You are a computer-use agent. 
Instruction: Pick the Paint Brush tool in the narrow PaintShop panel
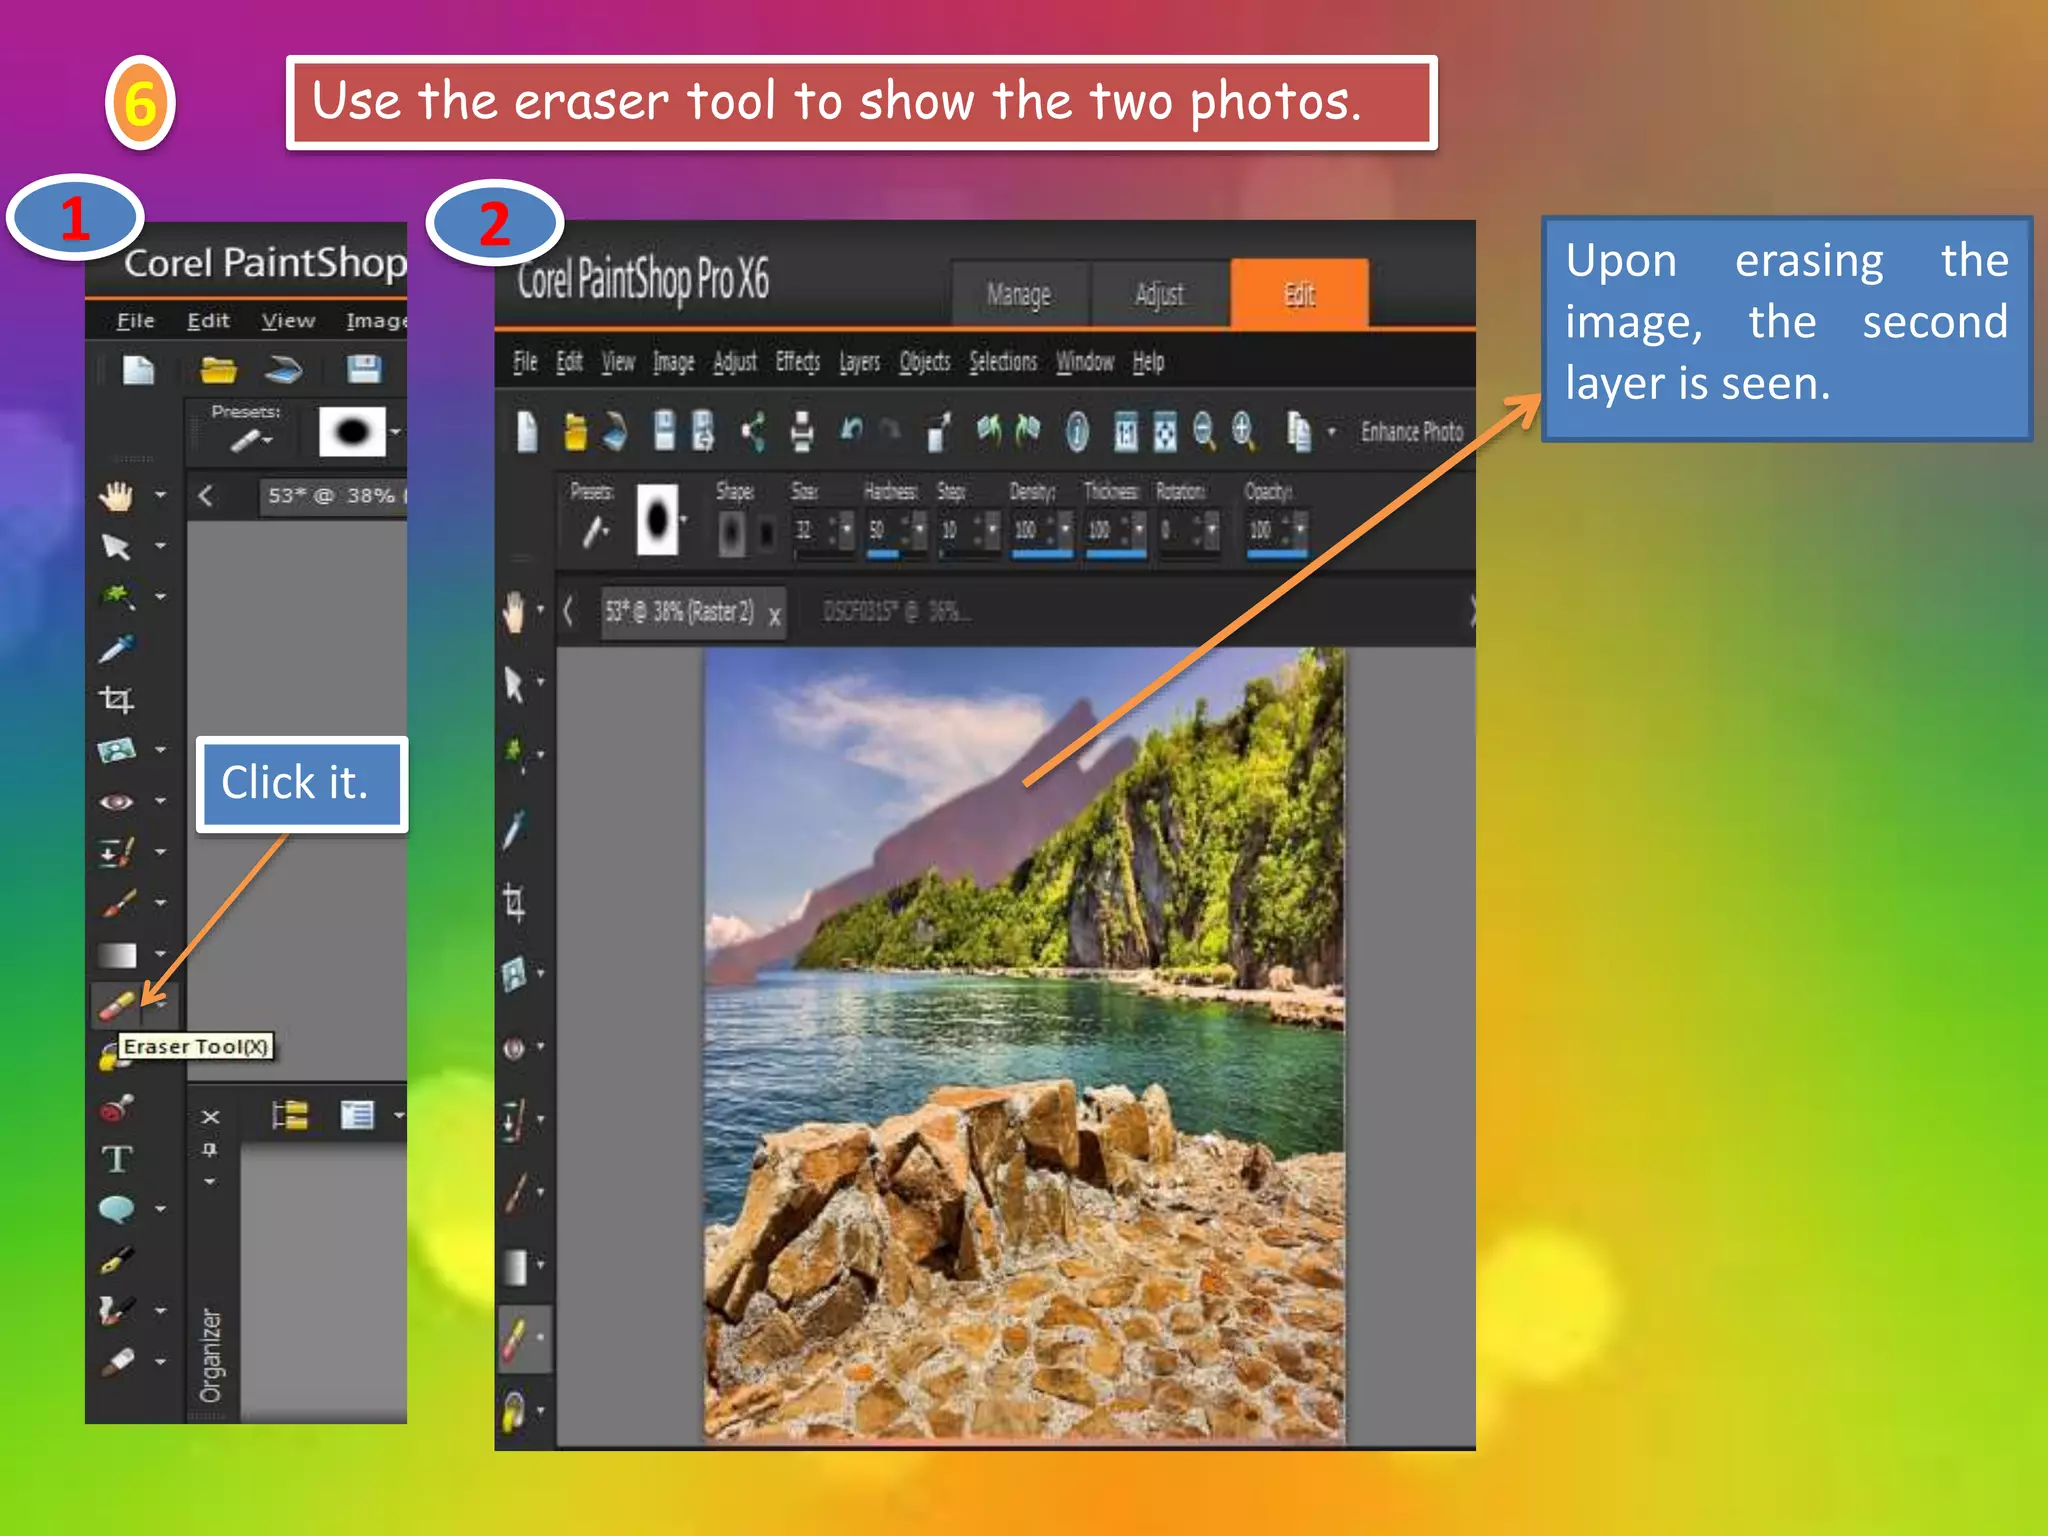pos(118,903)
